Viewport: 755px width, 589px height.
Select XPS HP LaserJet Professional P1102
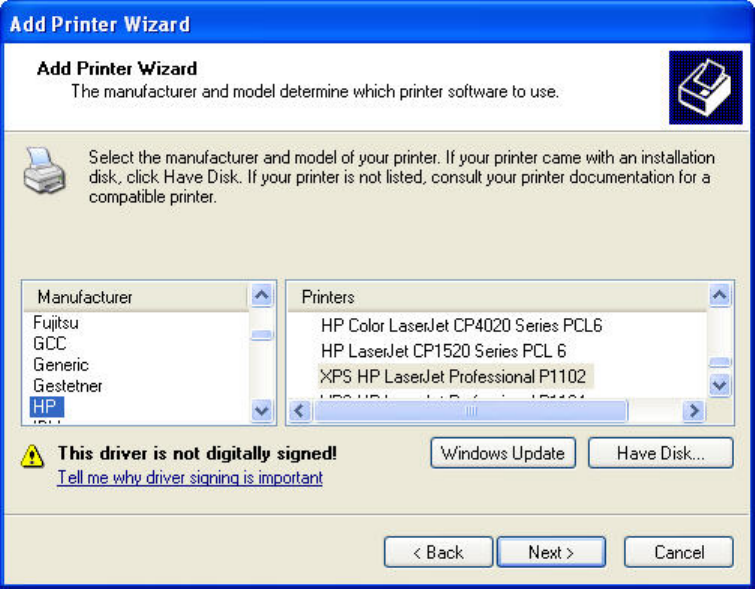coord(455,376)
